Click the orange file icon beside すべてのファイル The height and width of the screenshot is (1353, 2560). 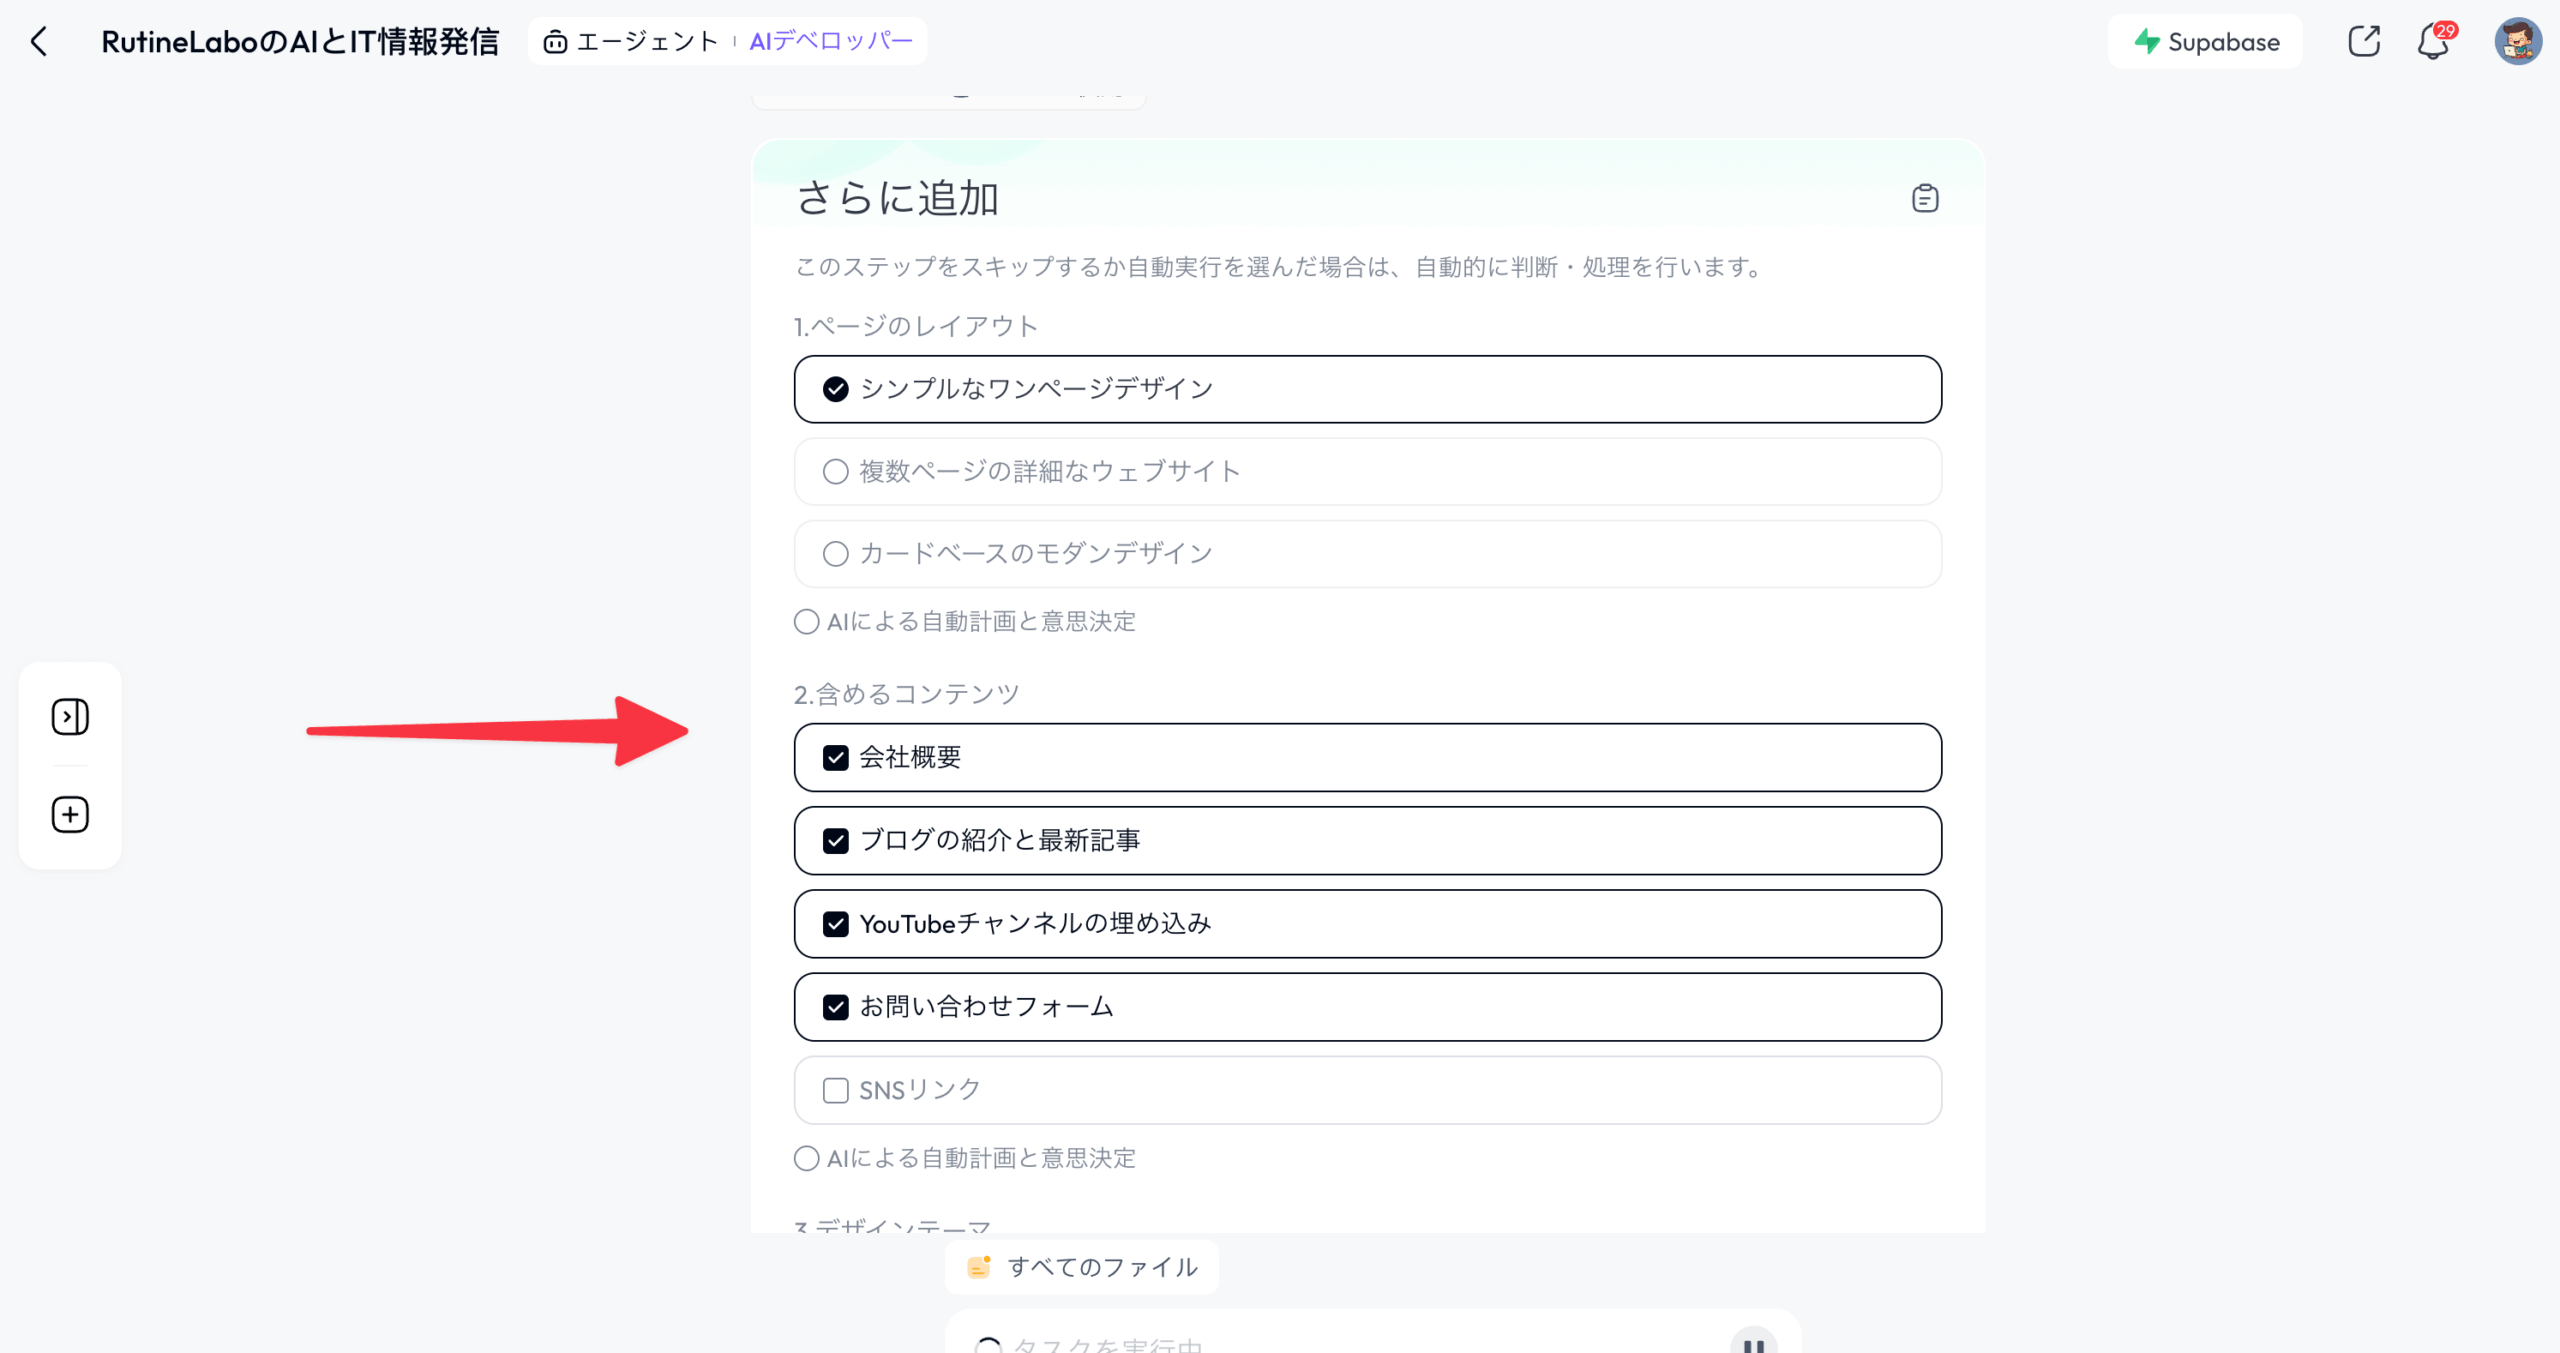click(978, 1266)
